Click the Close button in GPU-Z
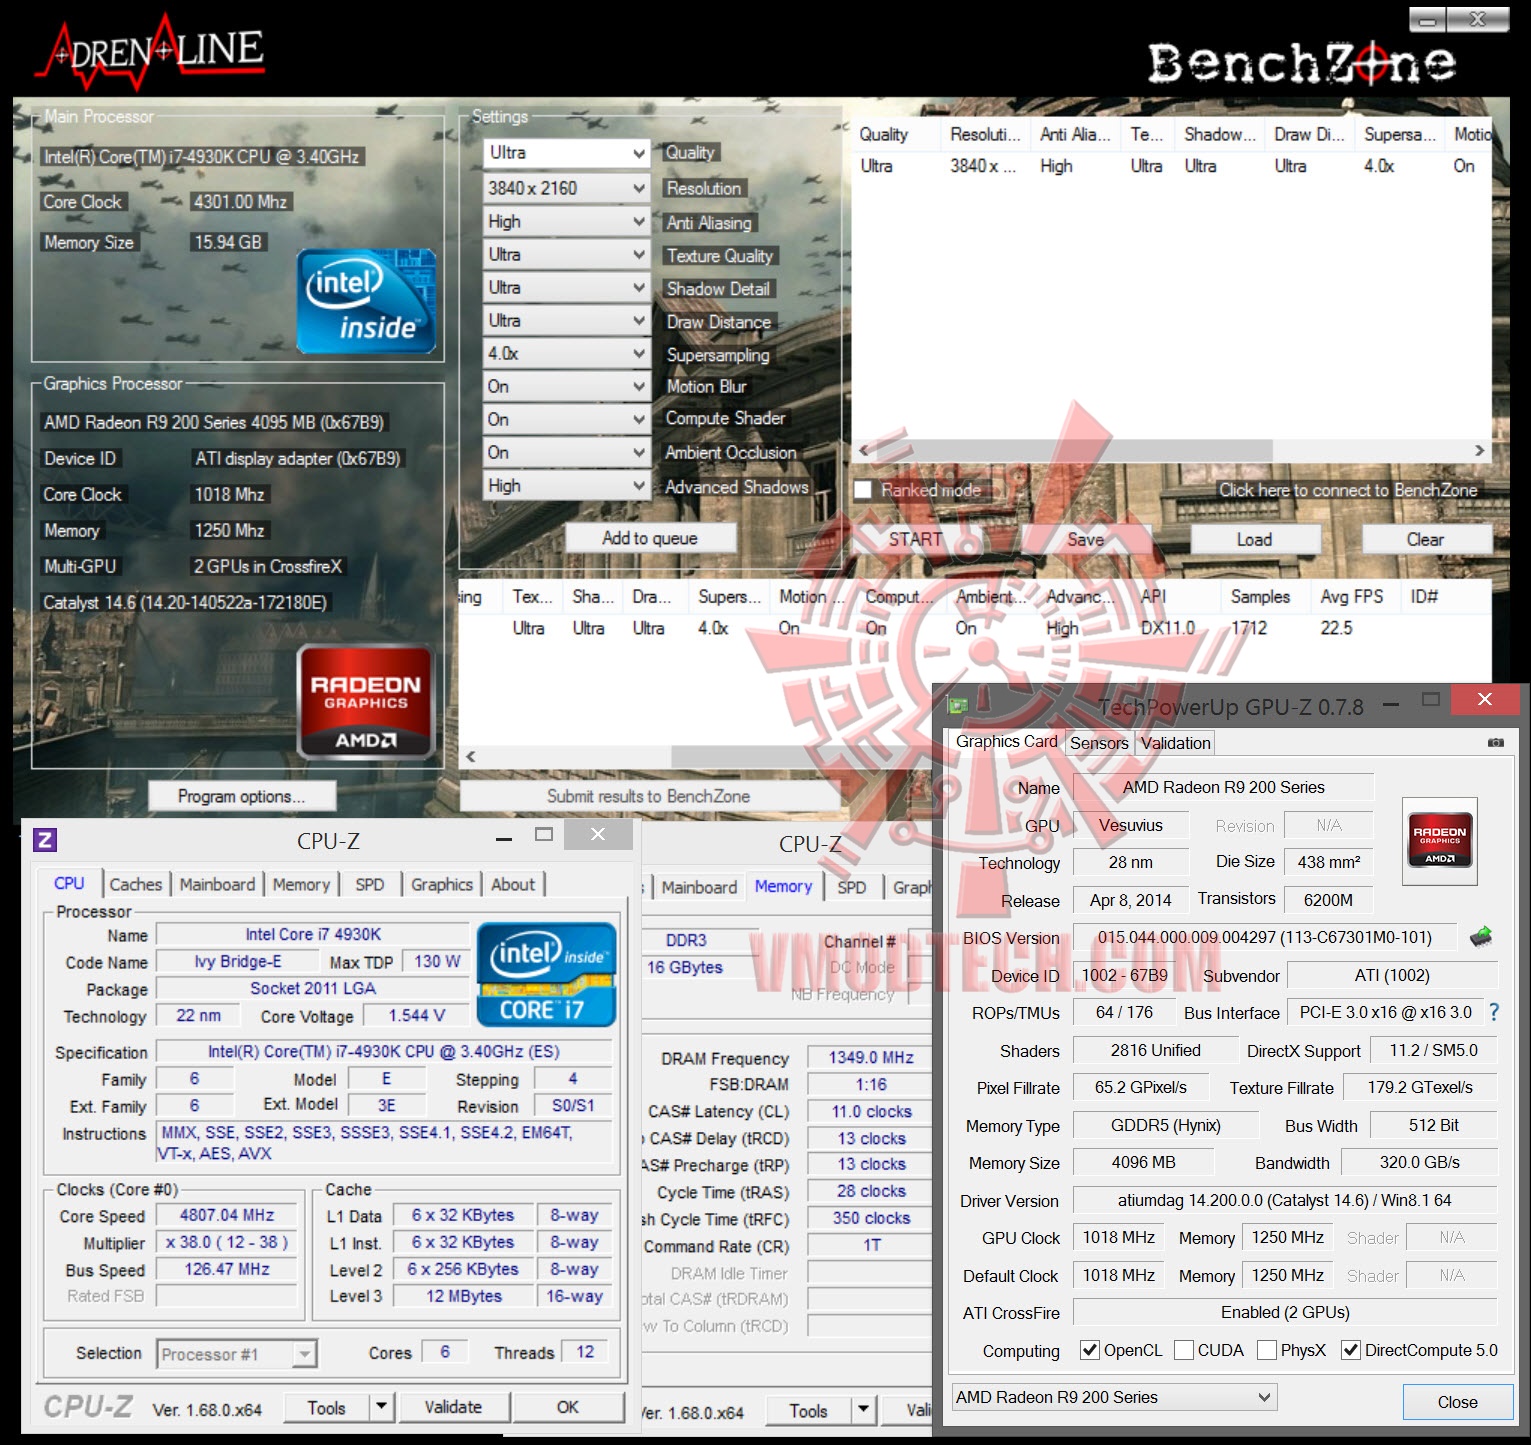The height and width of the screenshot is (1445, 1531). 1457,1402
